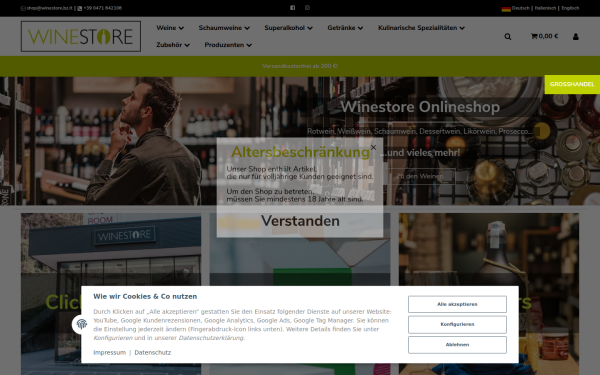
Task: Open Impressum link in cookie banner
Action: point(109,352)
